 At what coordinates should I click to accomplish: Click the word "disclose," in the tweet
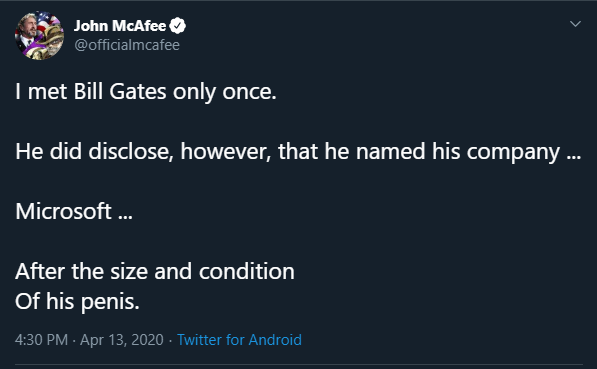tap(131, 152)
